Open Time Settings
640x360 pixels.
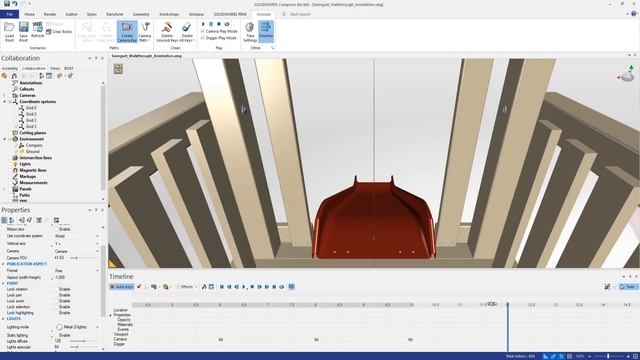250,32
